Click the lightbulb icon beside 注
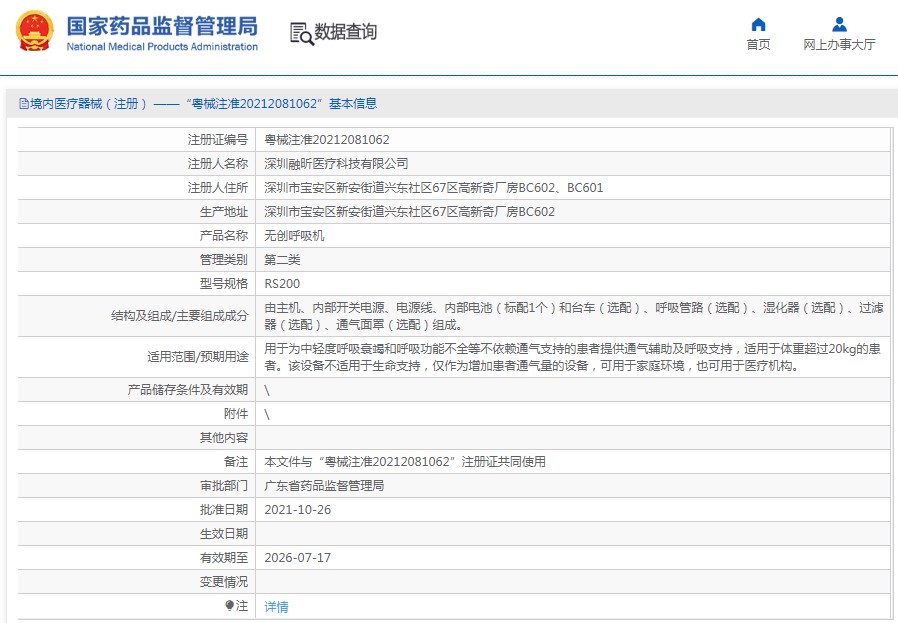 [x=230, y=605]
